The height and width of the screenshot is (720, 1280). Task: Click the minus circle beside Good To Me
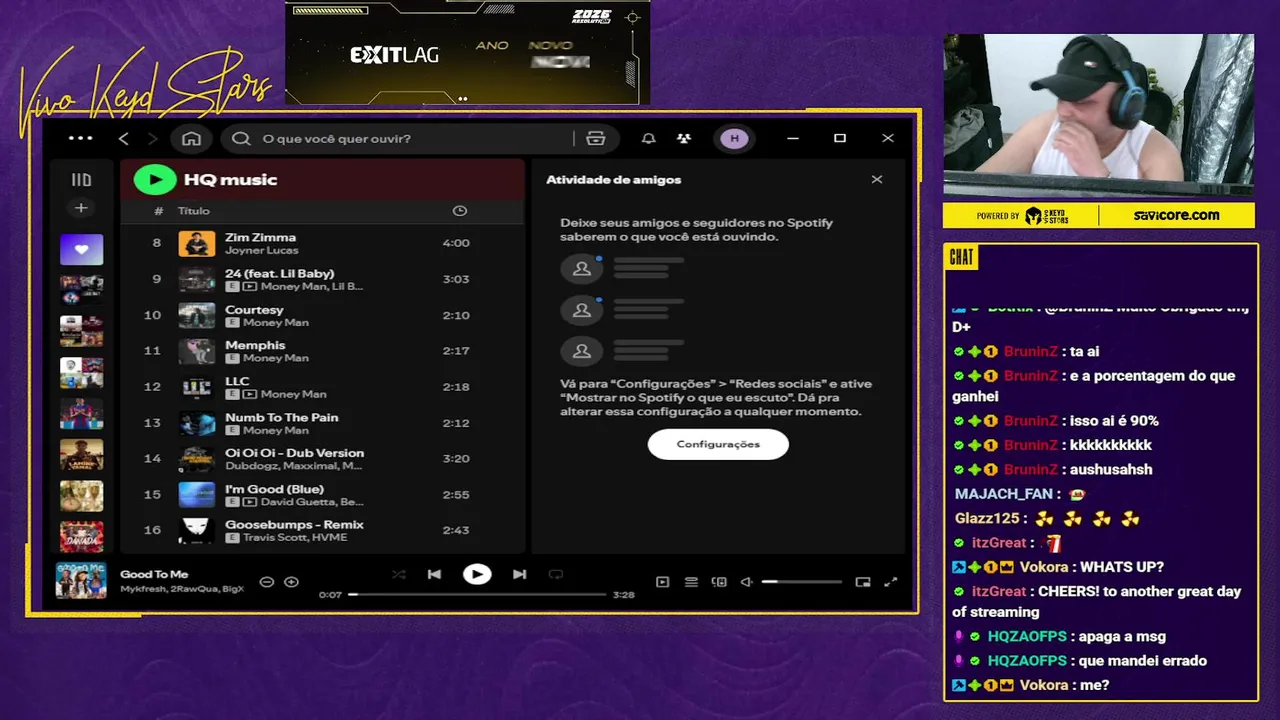[266, 582]
